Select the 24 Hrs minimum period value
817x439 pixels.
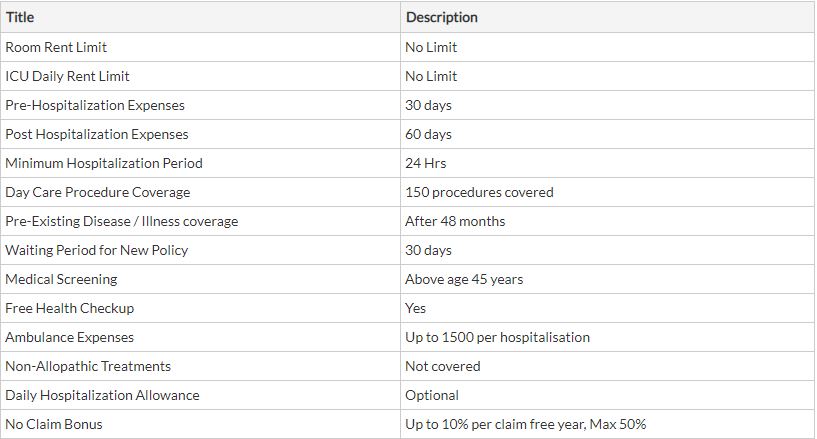pyautogui.click(x=608, y=163)
